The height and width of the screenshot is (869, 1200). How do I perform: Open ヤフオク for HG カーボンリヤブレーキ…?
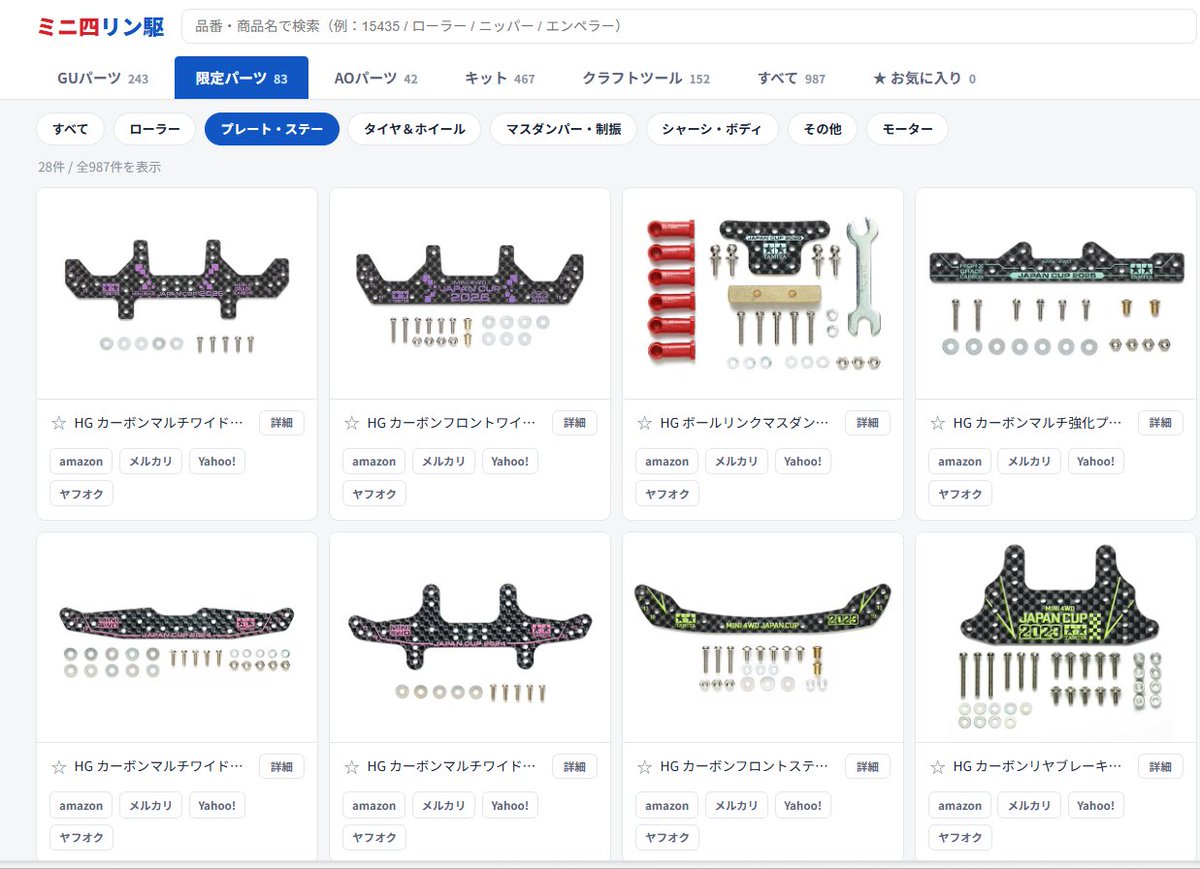960,837
